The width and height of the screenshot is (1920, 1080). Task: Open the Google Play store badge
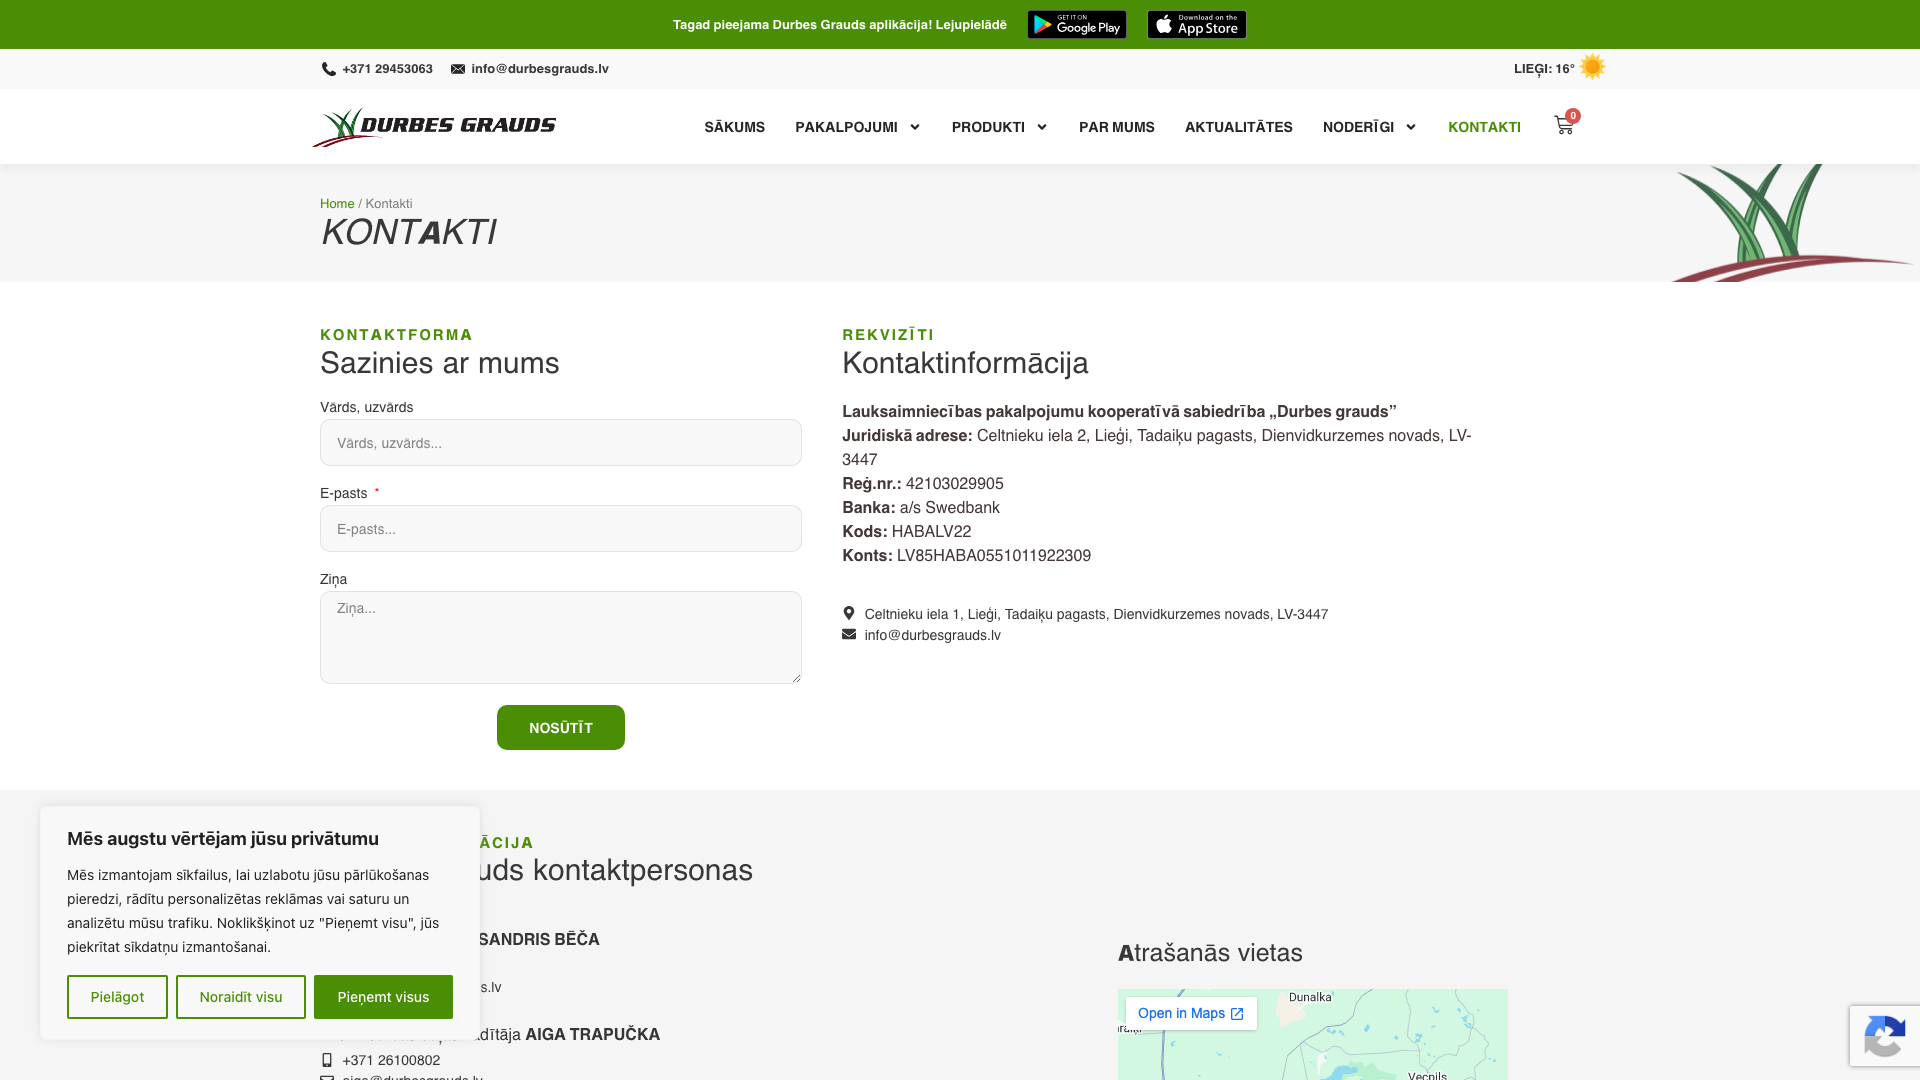[x=1076, y=25]
